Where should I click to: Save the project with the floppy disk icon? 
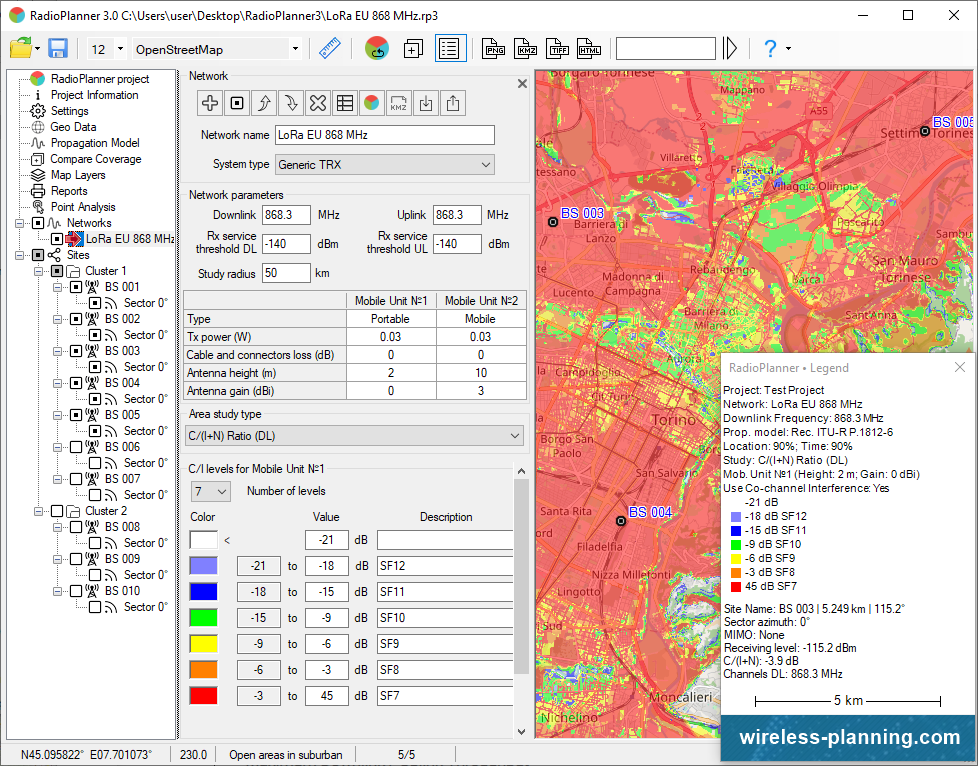(x=58, y=48)
